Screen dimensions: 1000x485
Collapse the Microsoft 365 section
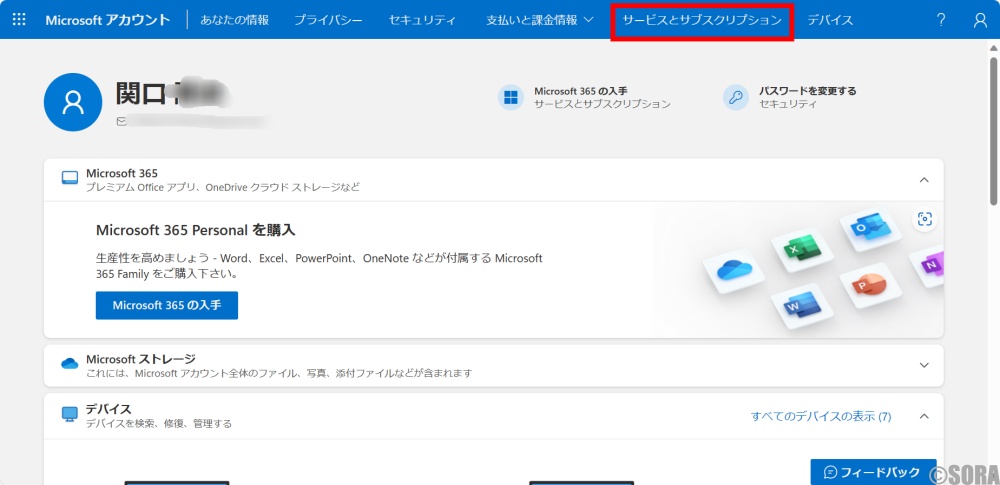tap(924, 180)
